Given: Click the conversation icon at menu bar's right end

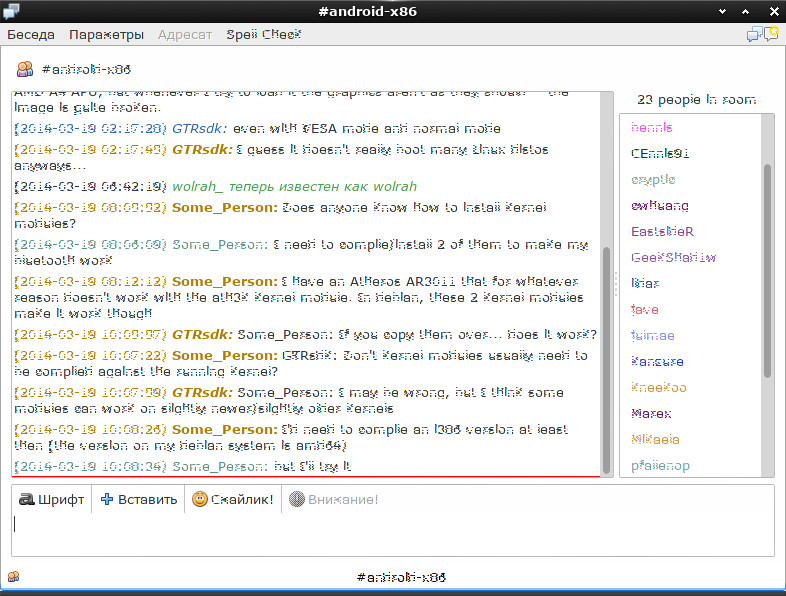Looking at the screenshot, I should tap(763, 34).
